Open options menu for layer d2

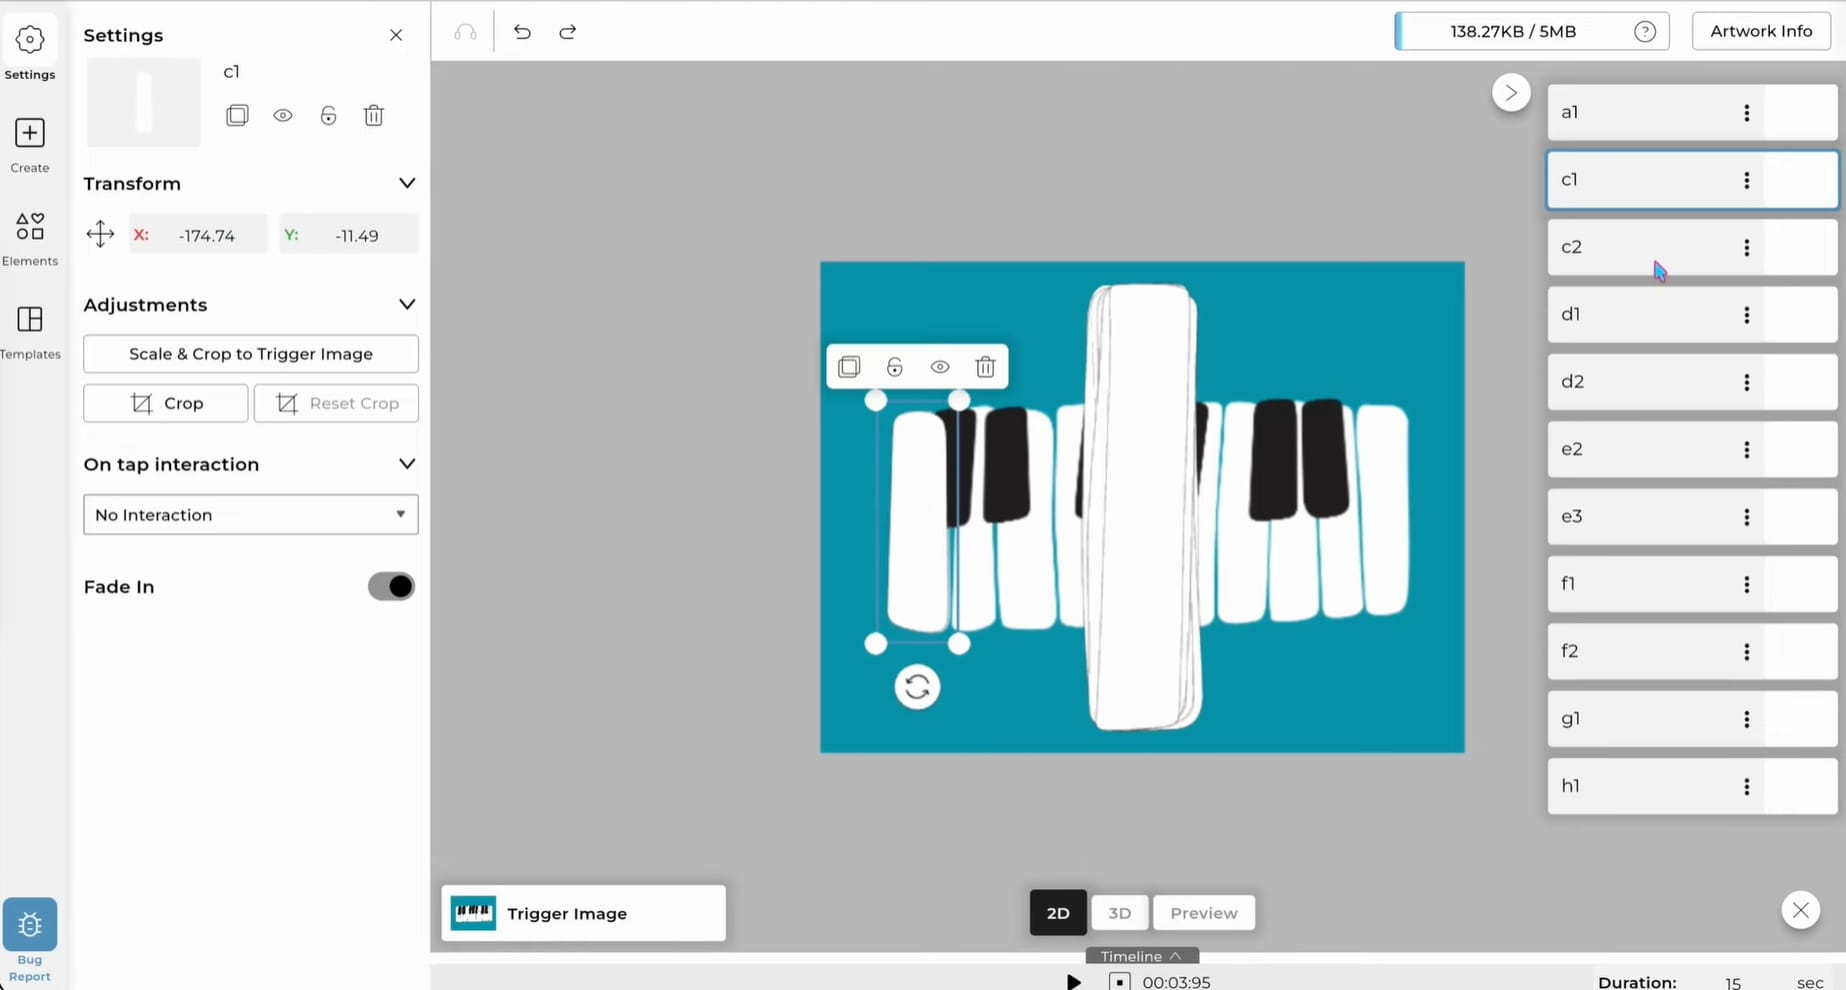[x=1747, y=382]
